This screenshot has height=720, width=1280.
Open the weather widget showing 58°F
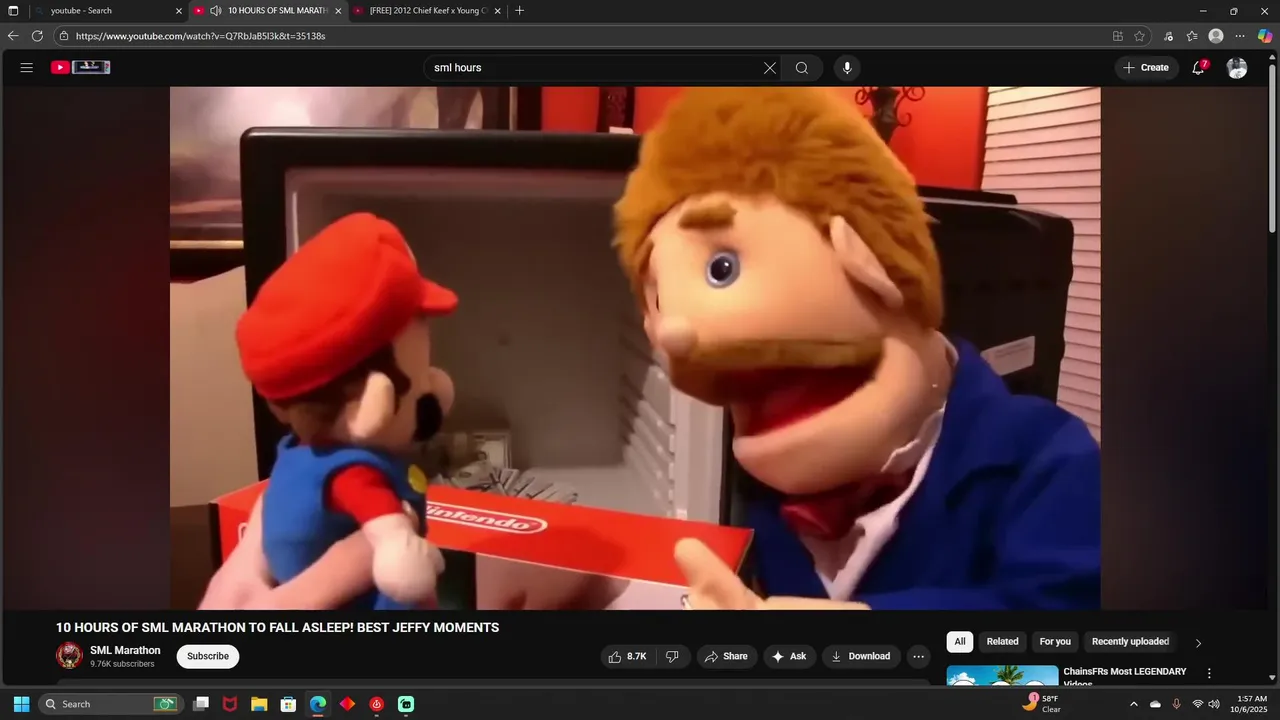click(1042, 703)
